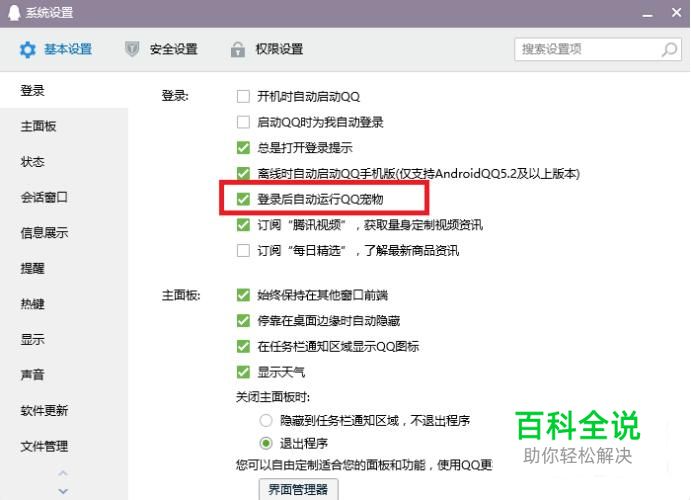This screenshot has height=500, width=691.
Task: Uncheck 停靠在桌面边缘时自动隐藏
Action: [x=243, y=321]
